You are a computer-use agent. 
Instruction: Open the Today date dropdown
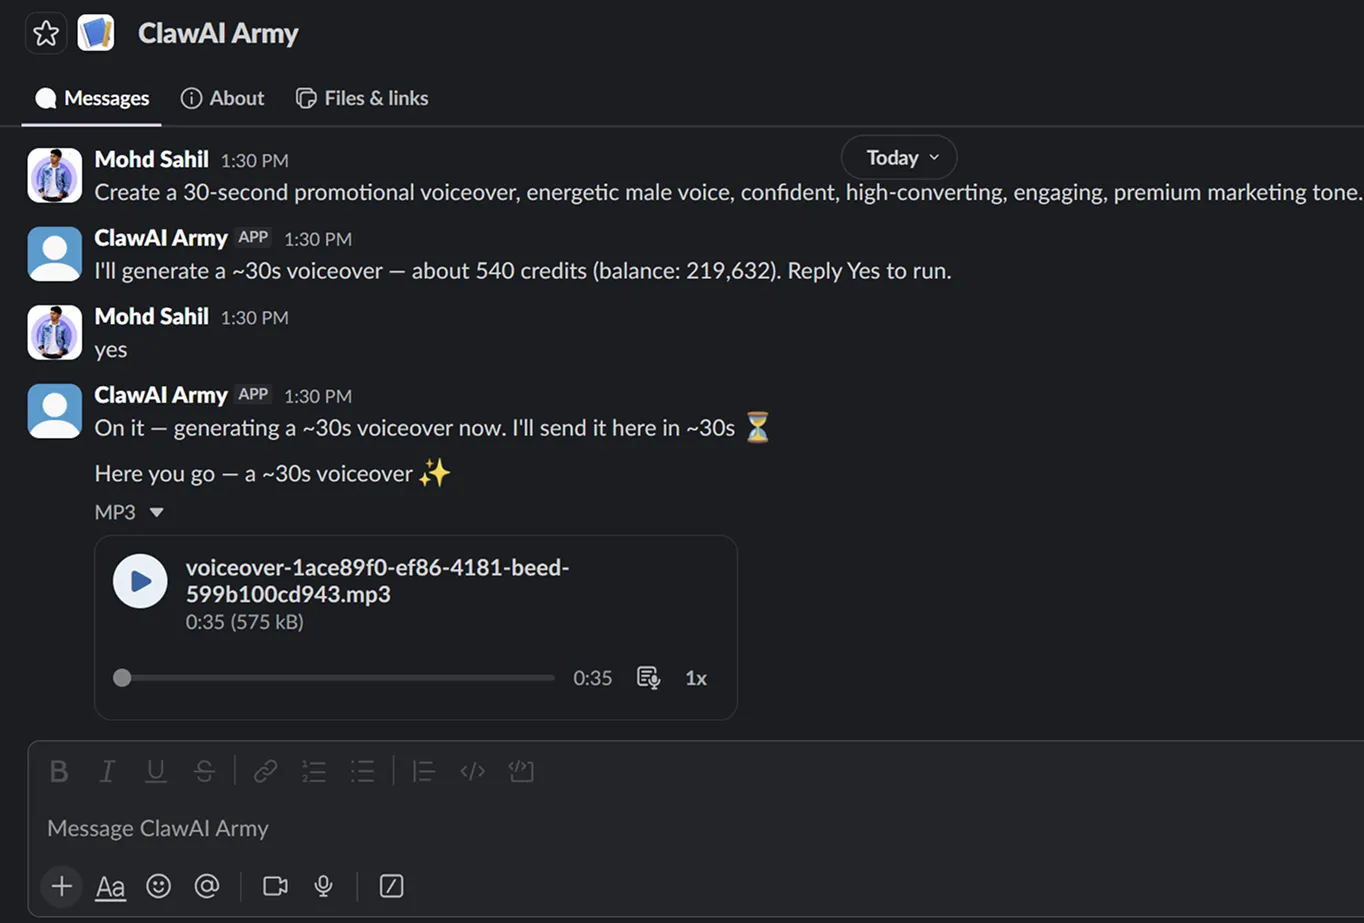(899, 158)
